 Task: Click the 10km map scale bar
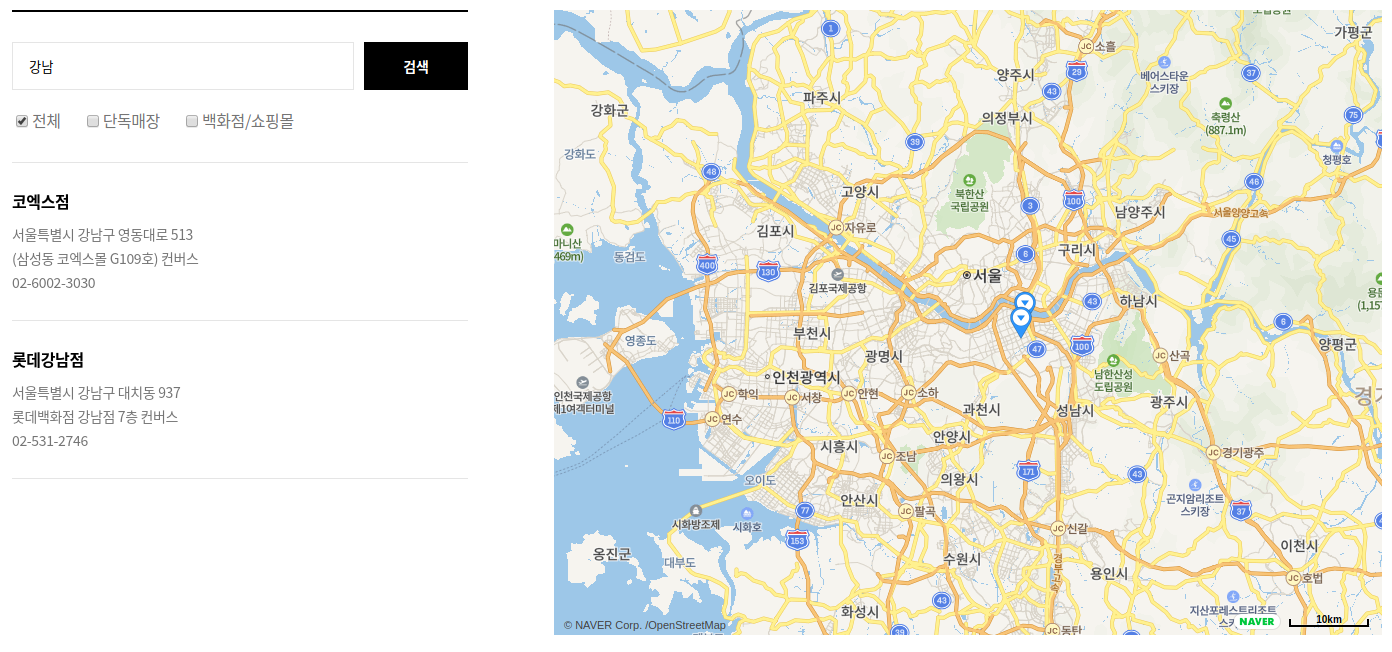coord(1329,621)
